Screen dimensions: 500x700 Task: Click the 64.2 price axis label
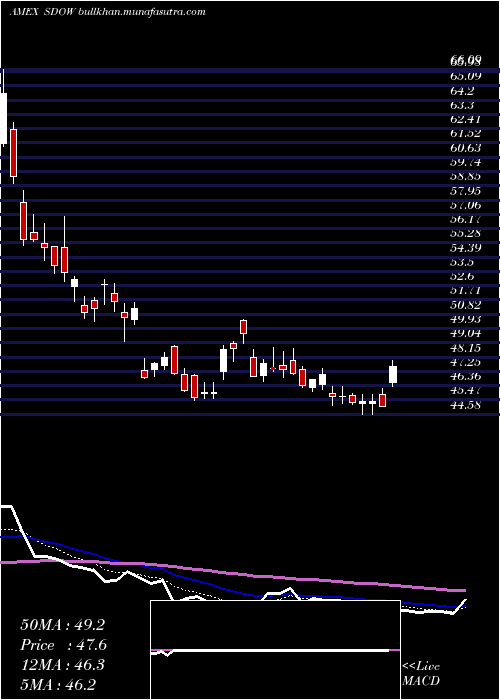click(462, 91)
